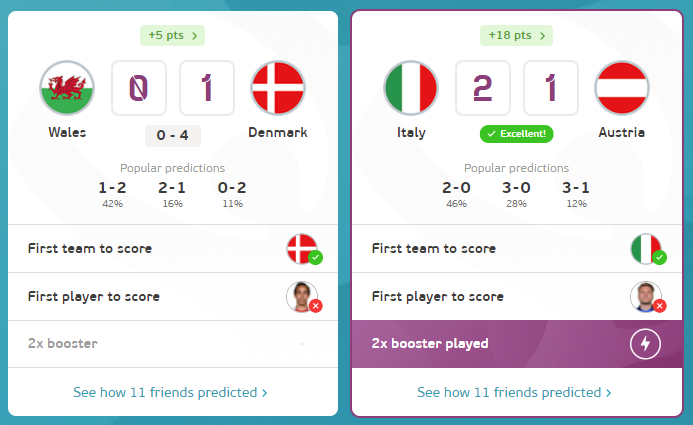
Task: Click the Wales dragon flag icon
Action: point(67,88)
